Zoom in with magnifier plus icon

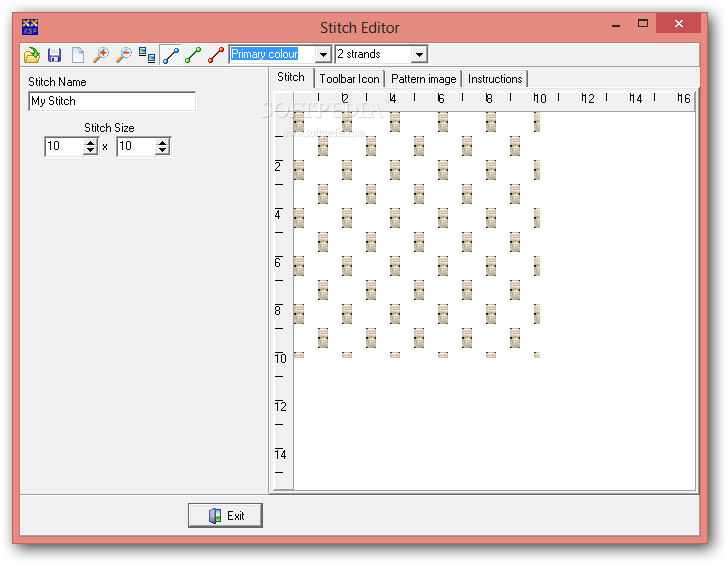click(x=101, y=55)
